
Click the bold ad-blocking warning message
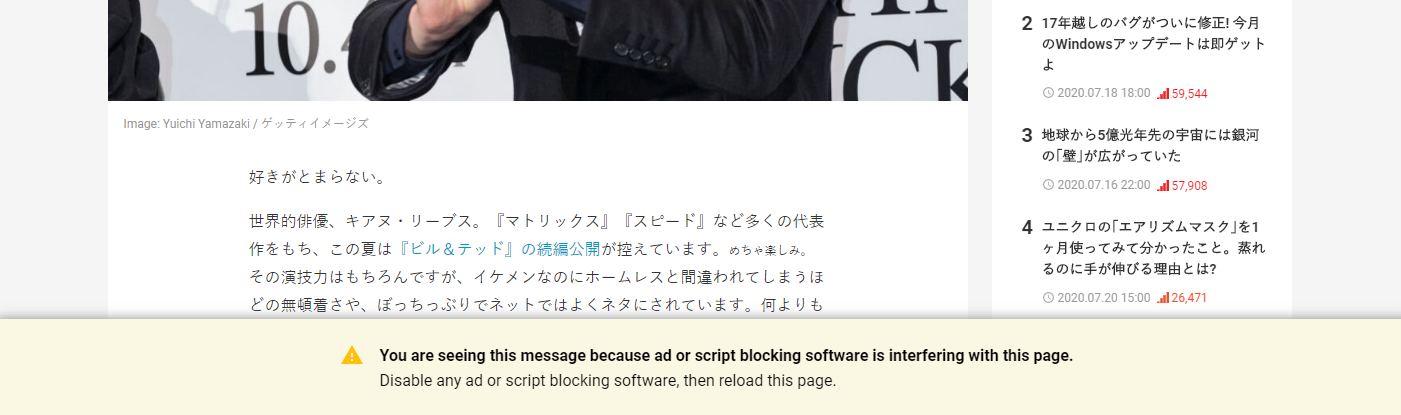pos(726,355)
